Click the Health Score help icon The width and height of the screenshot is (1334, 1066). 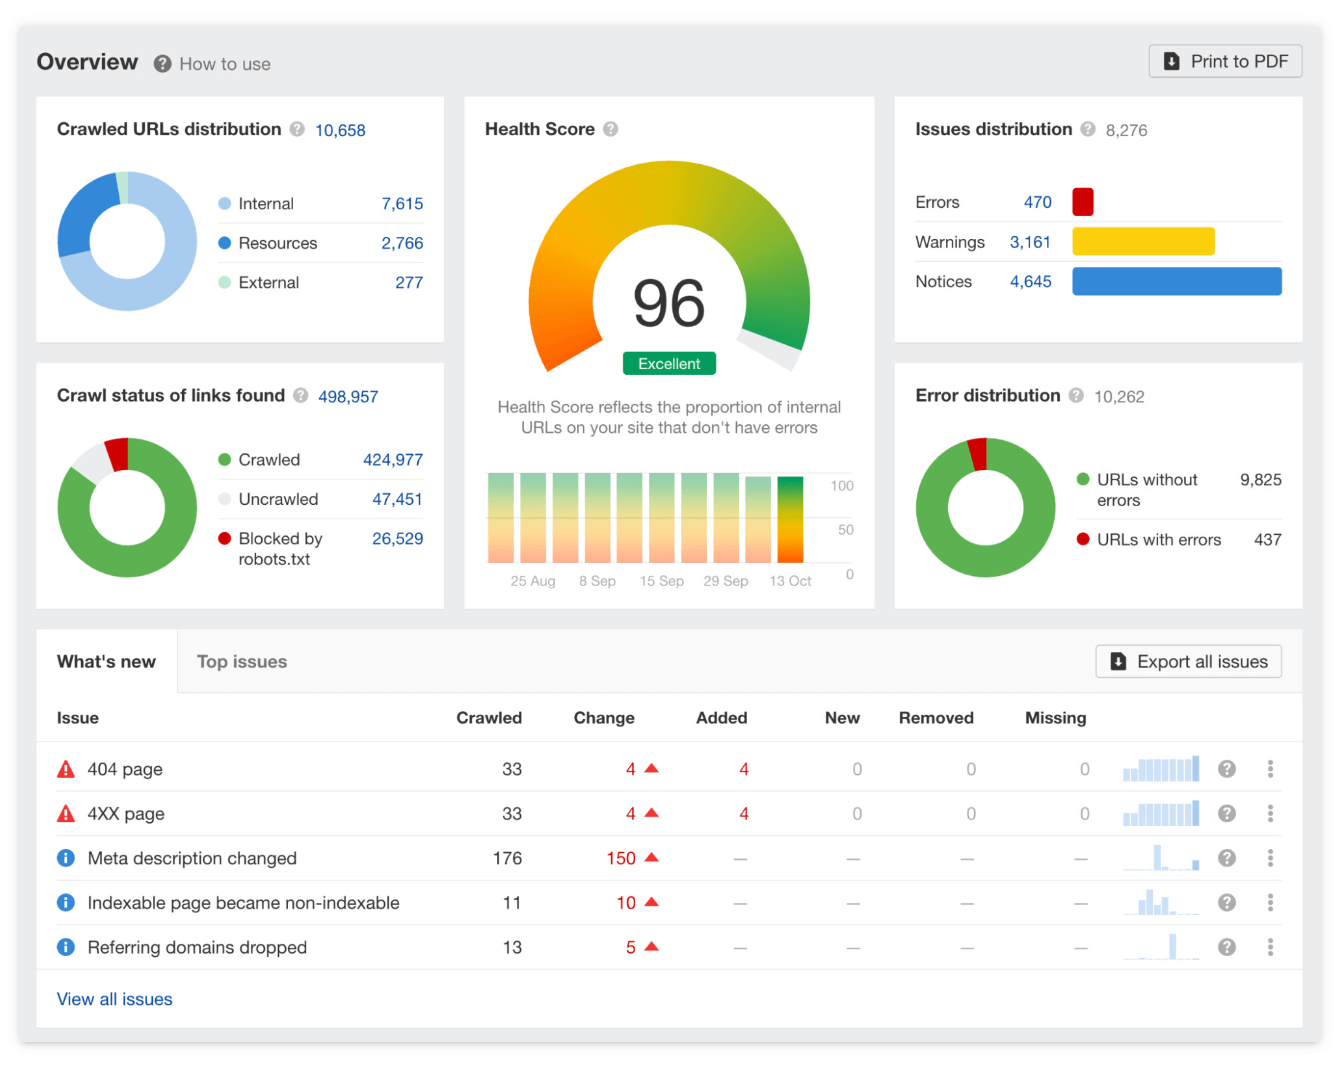tap(611, 129)
